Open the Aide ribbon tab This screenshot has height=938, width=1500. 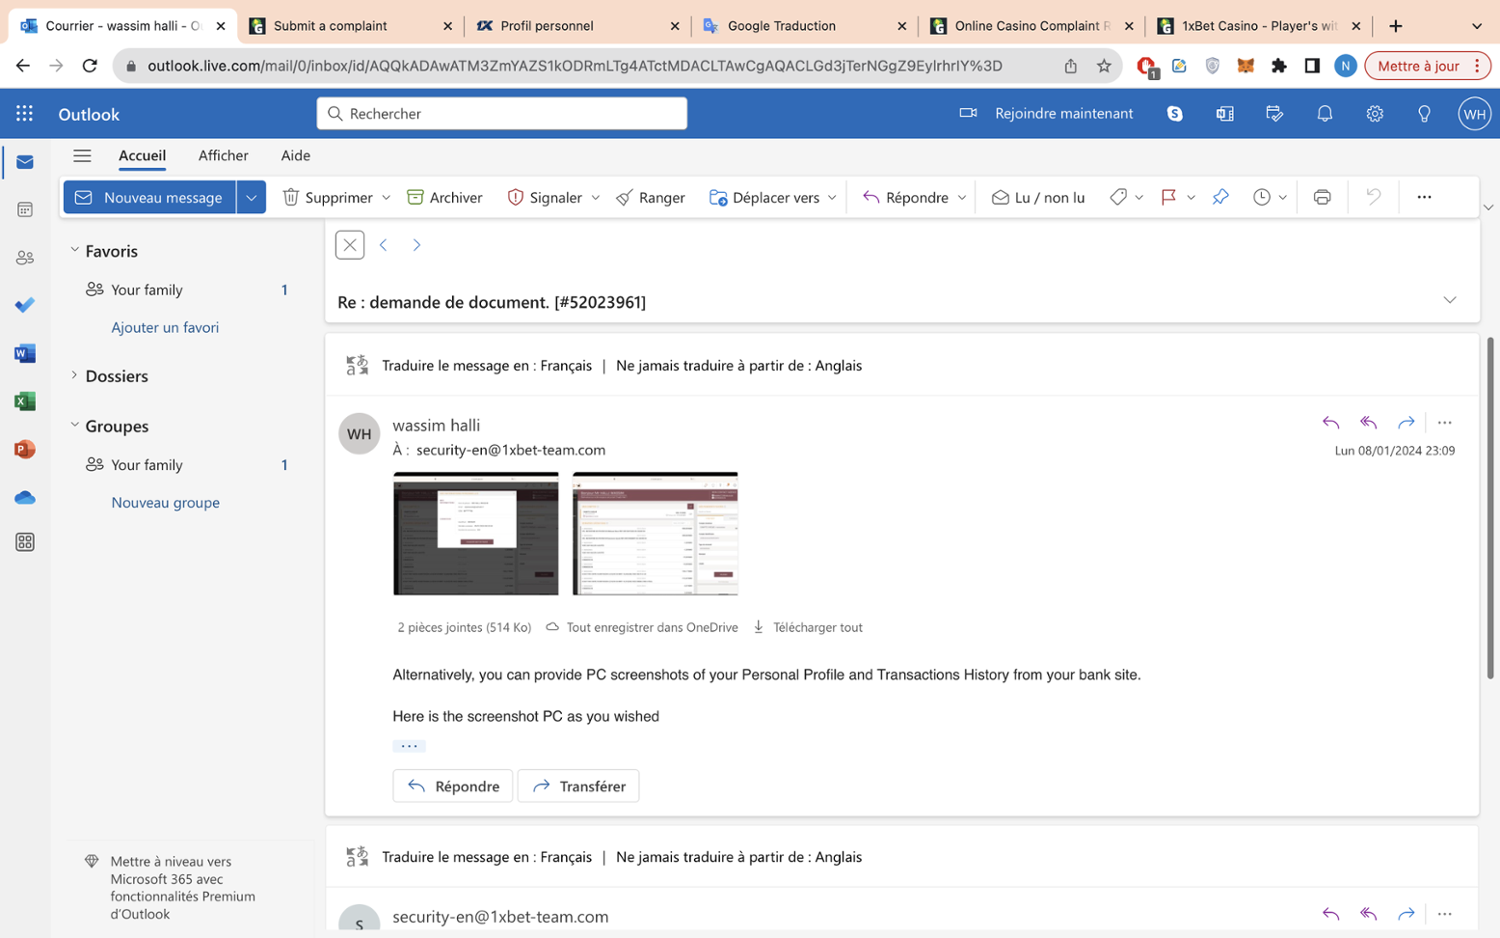point(295,156)
